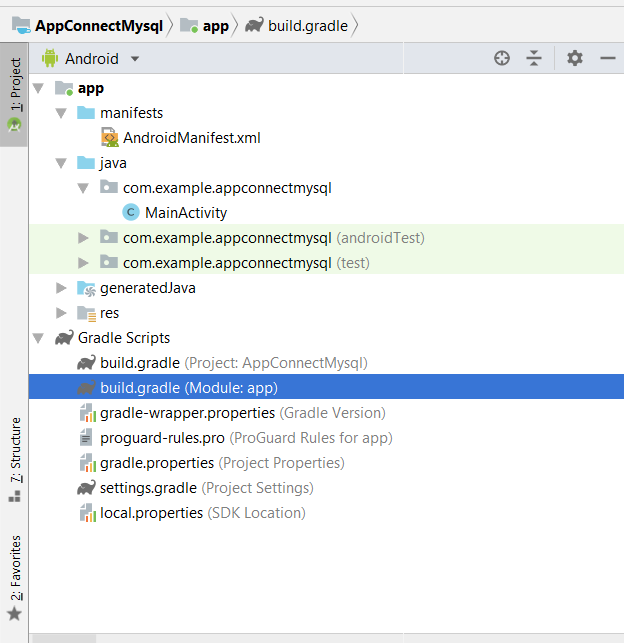Viewport: 624px width, 643px height.
Task: Click the local.properties file icon
Action: click(x=87, y=513)
